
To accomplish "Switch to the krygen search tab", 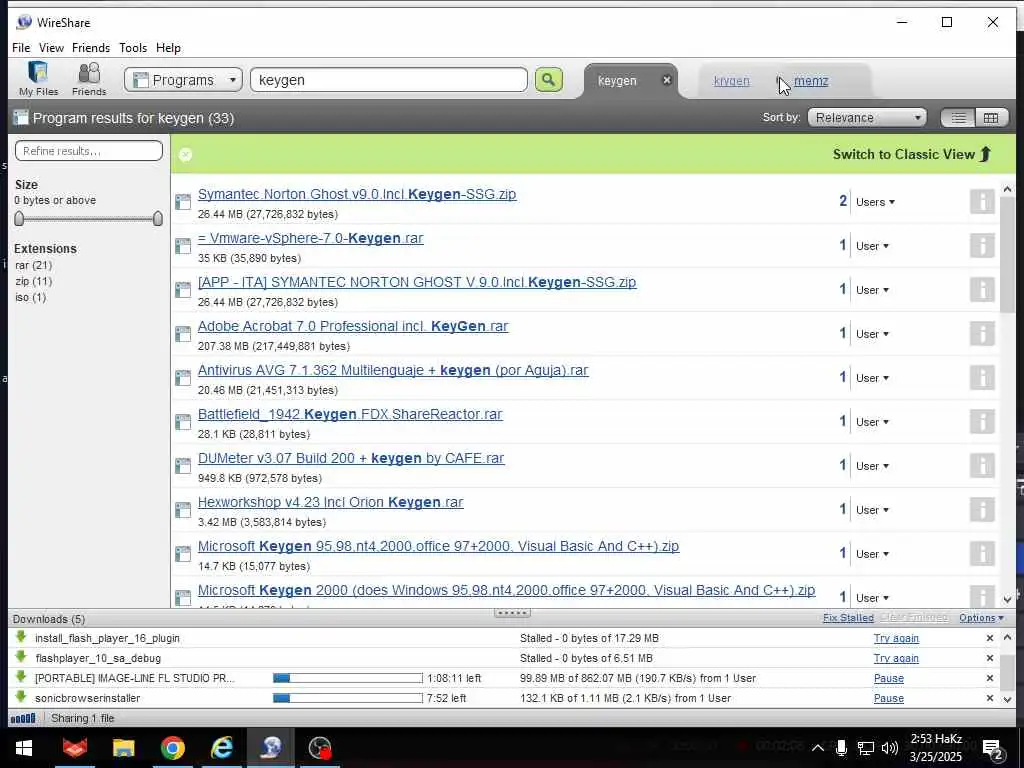I will tap(731, 81).
